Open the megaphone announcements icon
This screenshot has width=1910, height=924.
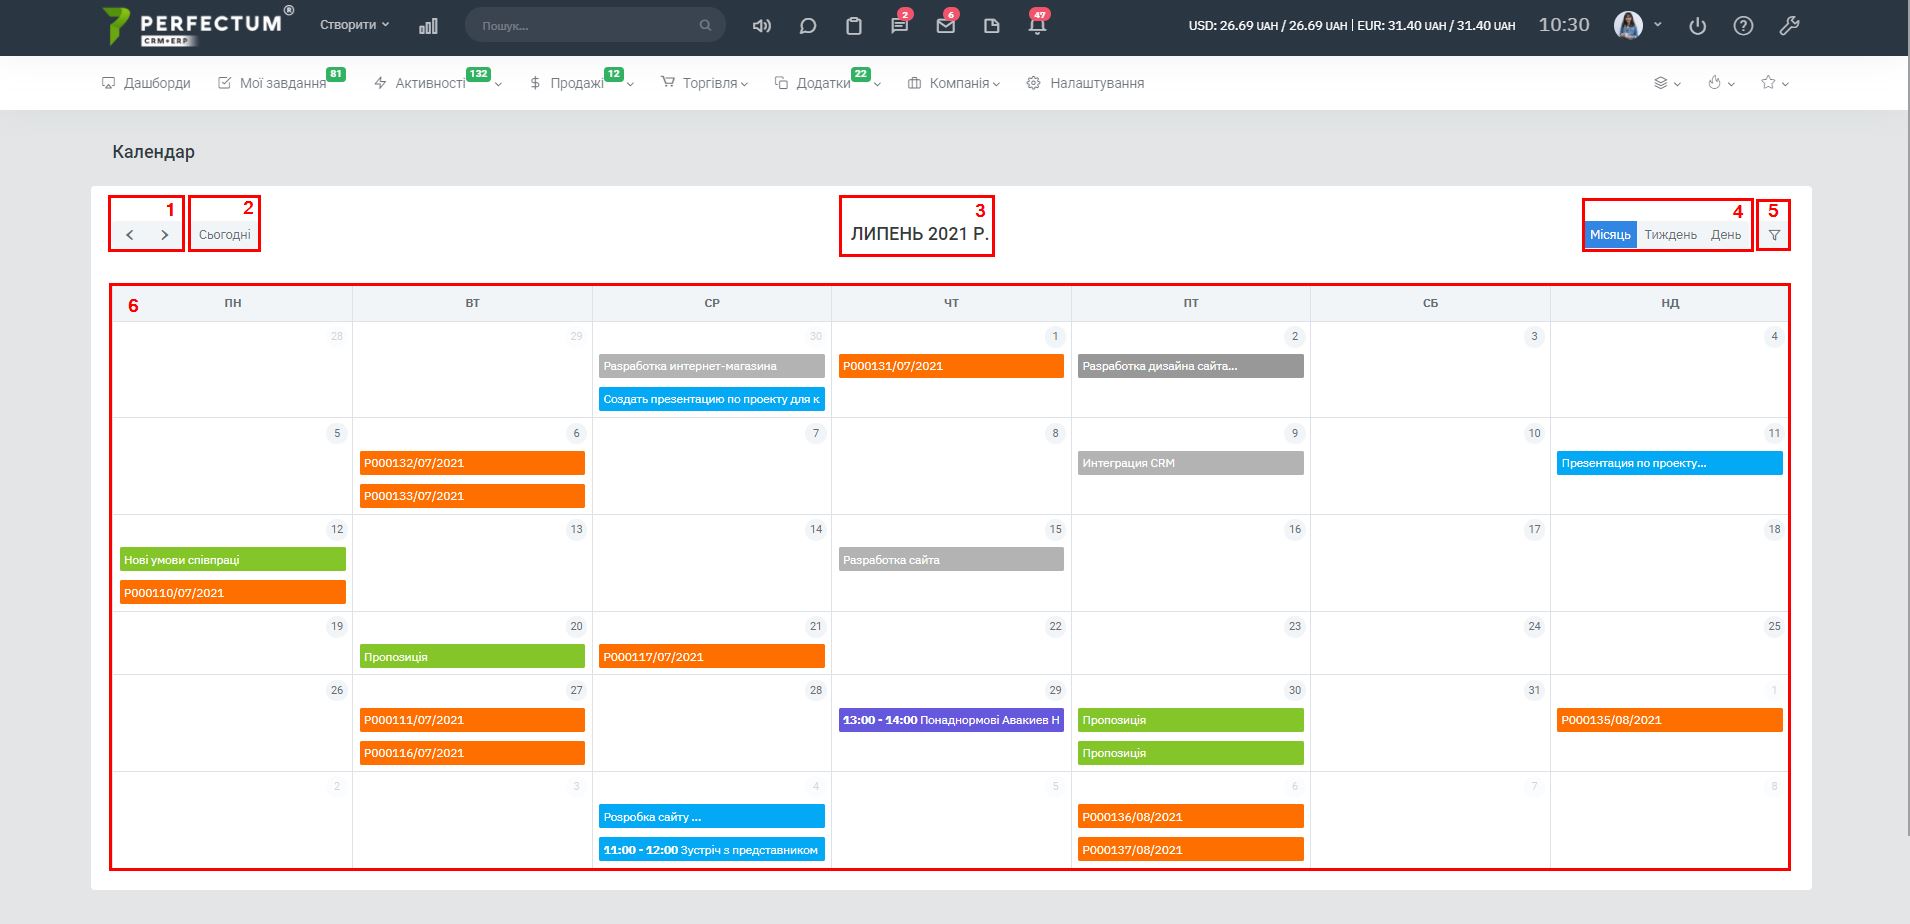click(762, 26)
